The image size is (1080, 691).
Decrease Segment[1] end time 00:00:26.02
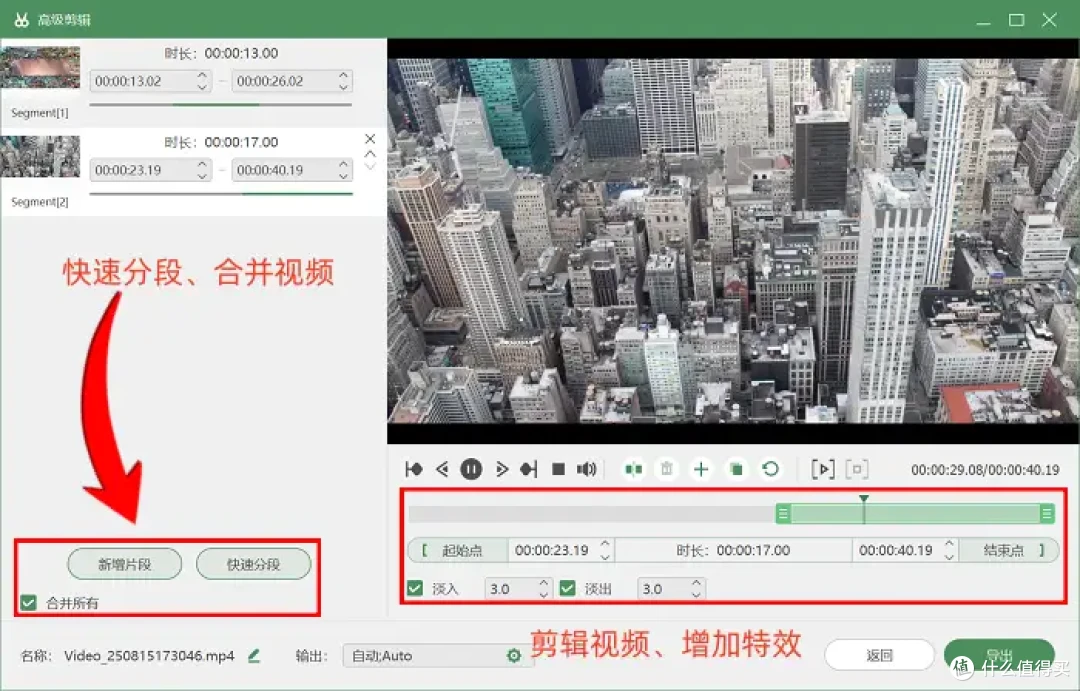[343, 86]
